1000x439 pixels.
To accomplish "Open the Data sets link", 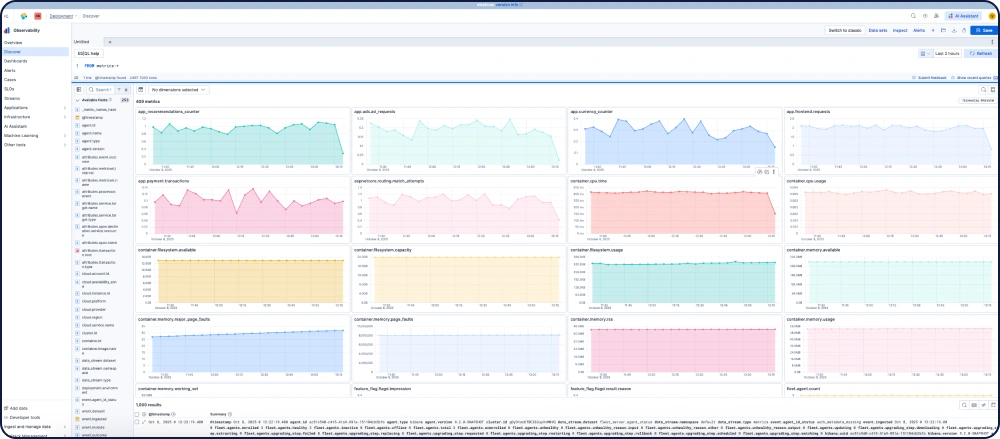I will 878,31.
